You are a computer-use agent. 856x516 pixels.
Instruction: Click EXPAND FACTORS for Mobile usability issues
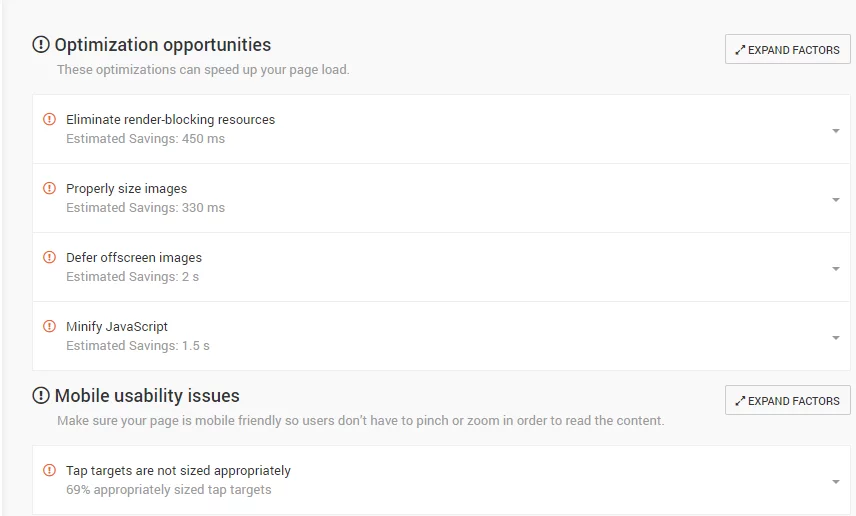point(787,400)
